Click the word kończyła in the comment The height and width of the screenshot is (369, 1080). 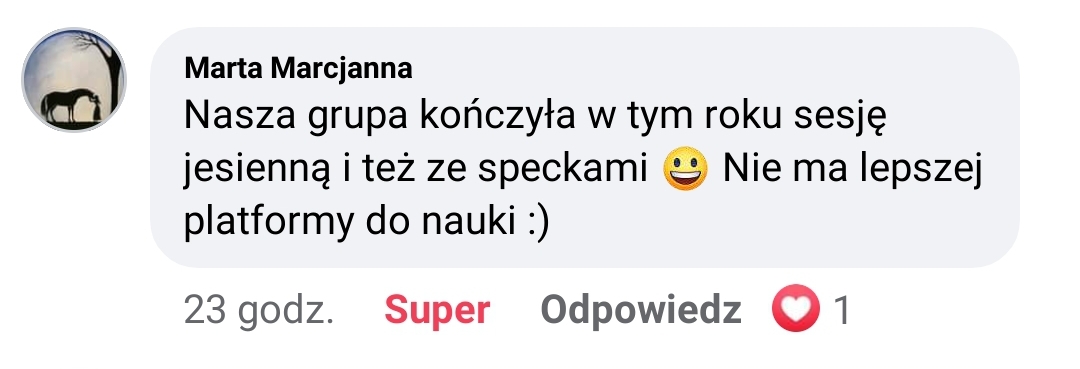point(497,118)
